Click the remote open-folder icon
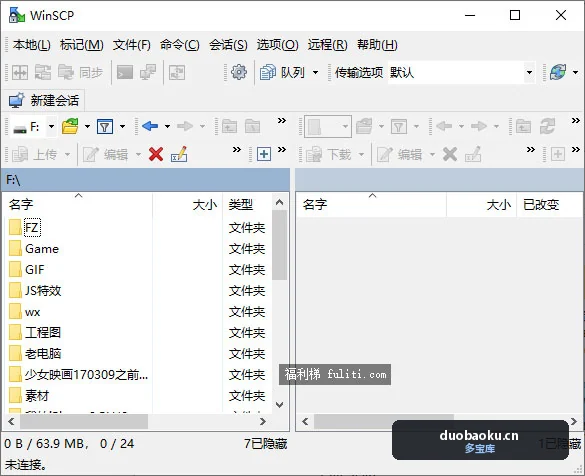 [x=364, y=126]
